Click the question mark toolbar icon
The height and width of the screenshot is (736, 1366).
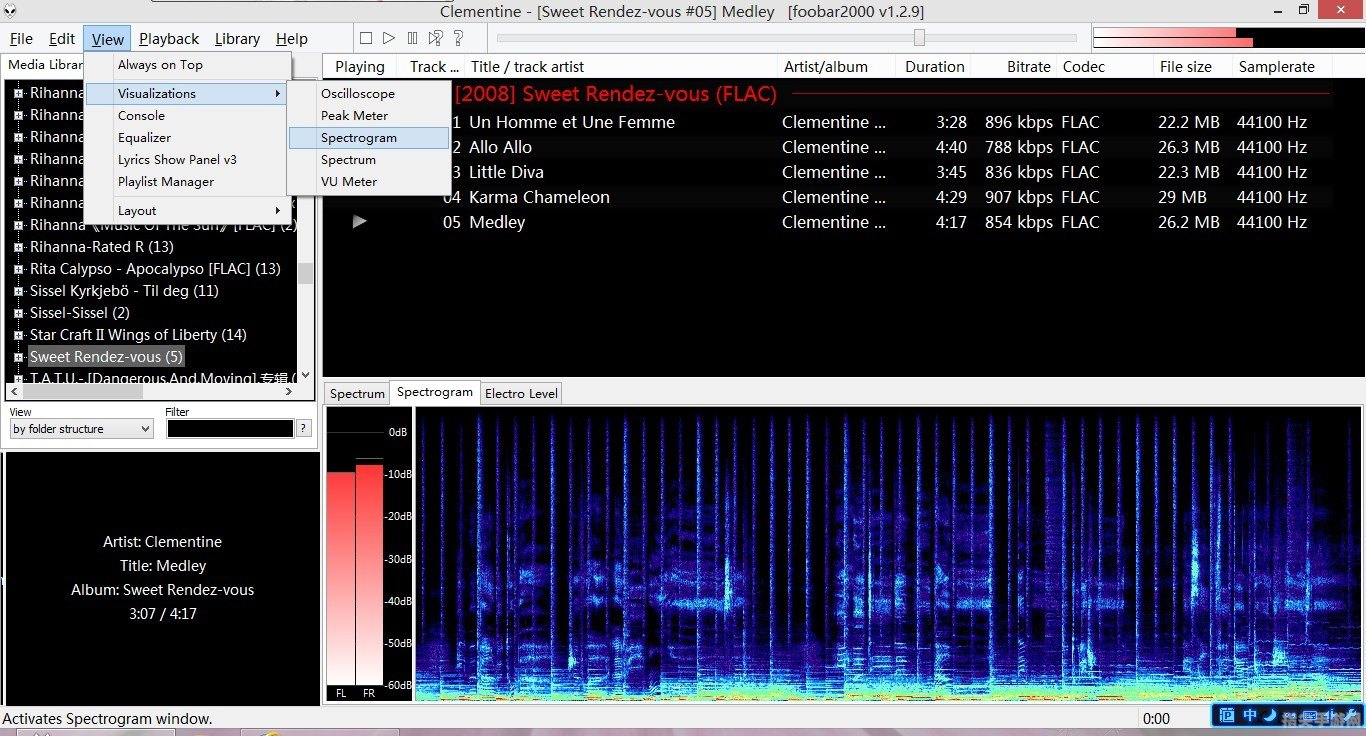[458, 38]
